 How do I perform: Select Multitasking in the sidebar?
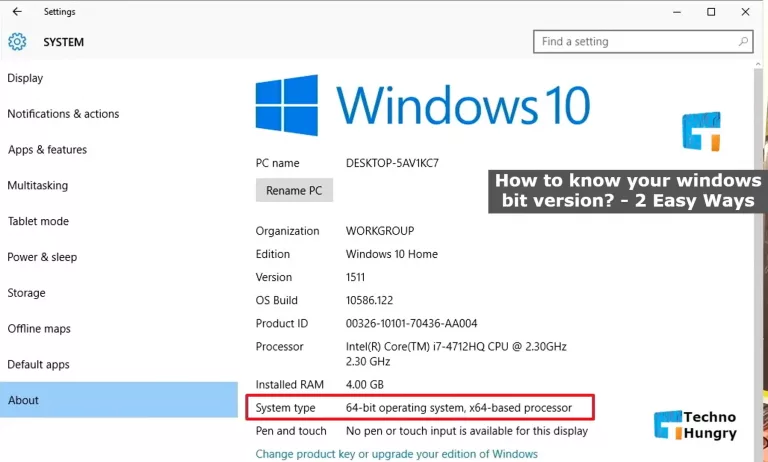pos(38,186)
